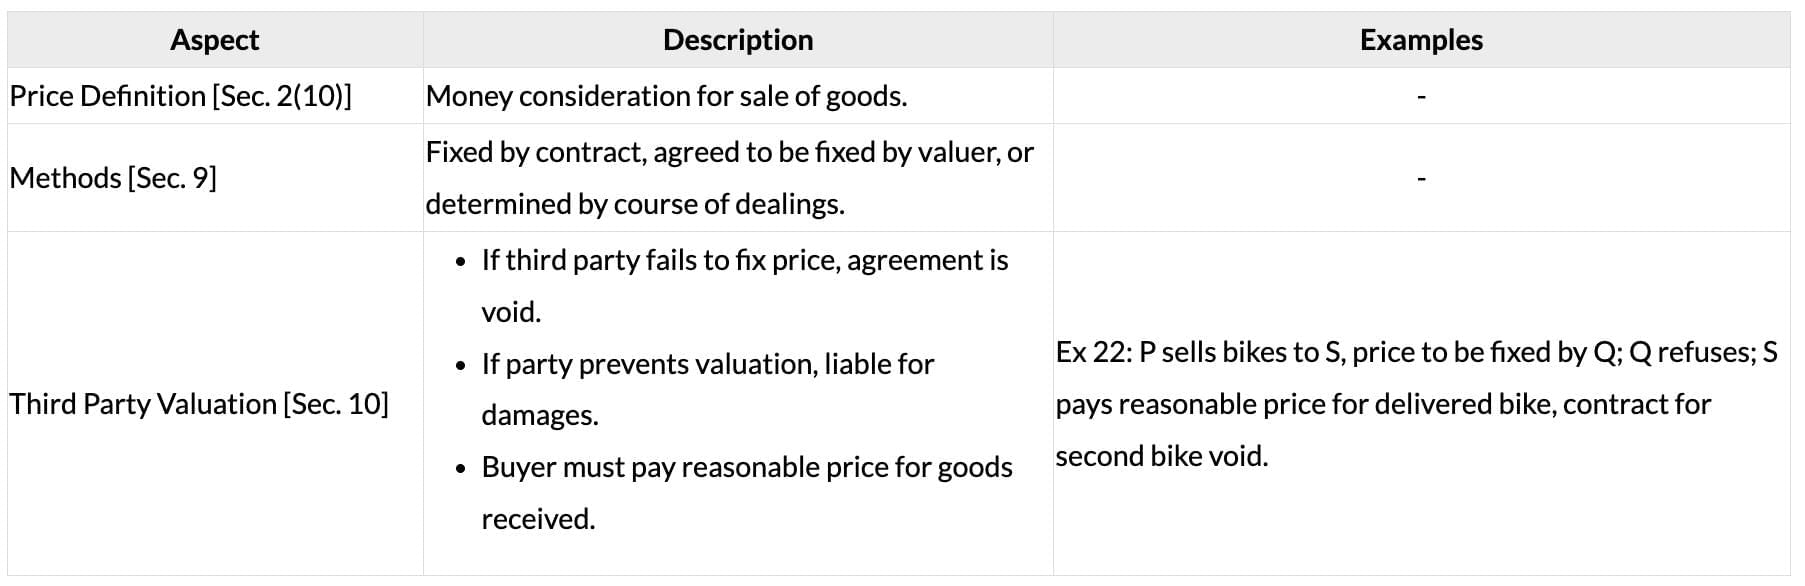Select the Third Party Valuation [Sec. 10] cell

[x=199, y=404]
